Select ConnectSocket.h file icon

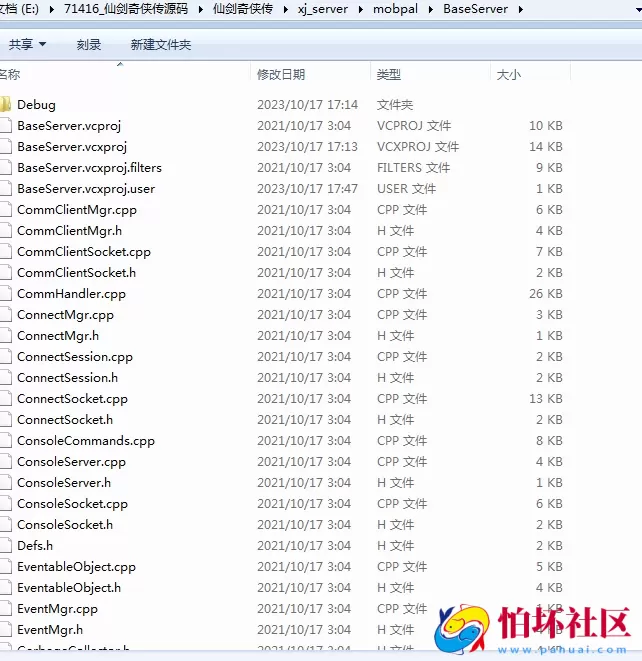tap(5, 420)
